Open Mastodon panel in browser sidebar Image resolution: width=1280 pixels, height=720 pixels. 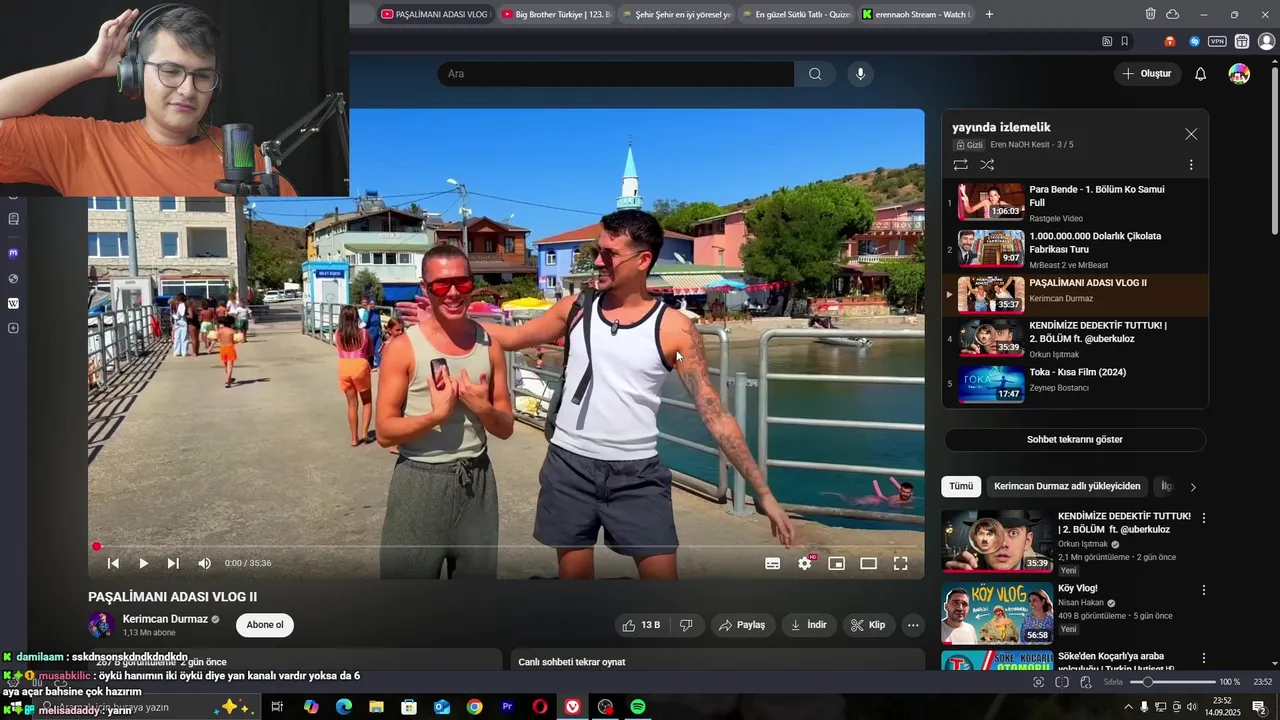13,253
